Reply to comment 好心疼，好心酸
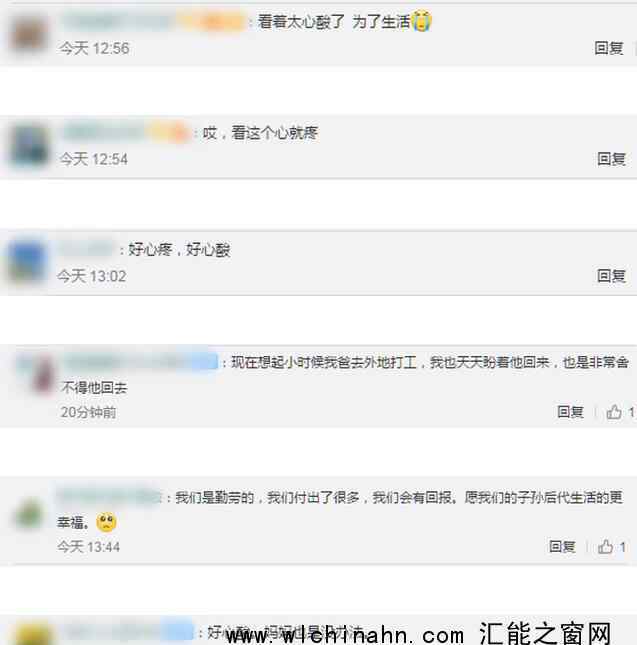This screenshot has width=637, height=645. [x=612, y=276]
